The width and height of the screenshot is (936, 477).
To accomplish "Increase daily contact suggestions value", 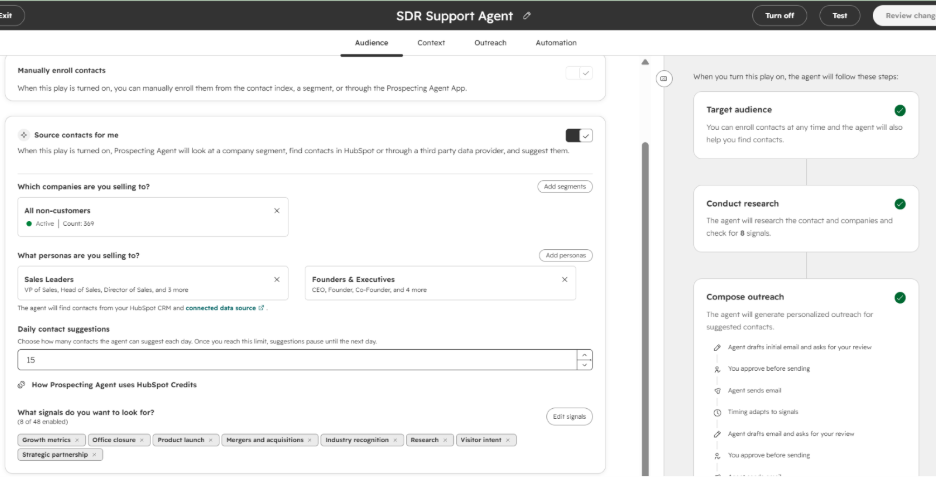I will point(584,355).
